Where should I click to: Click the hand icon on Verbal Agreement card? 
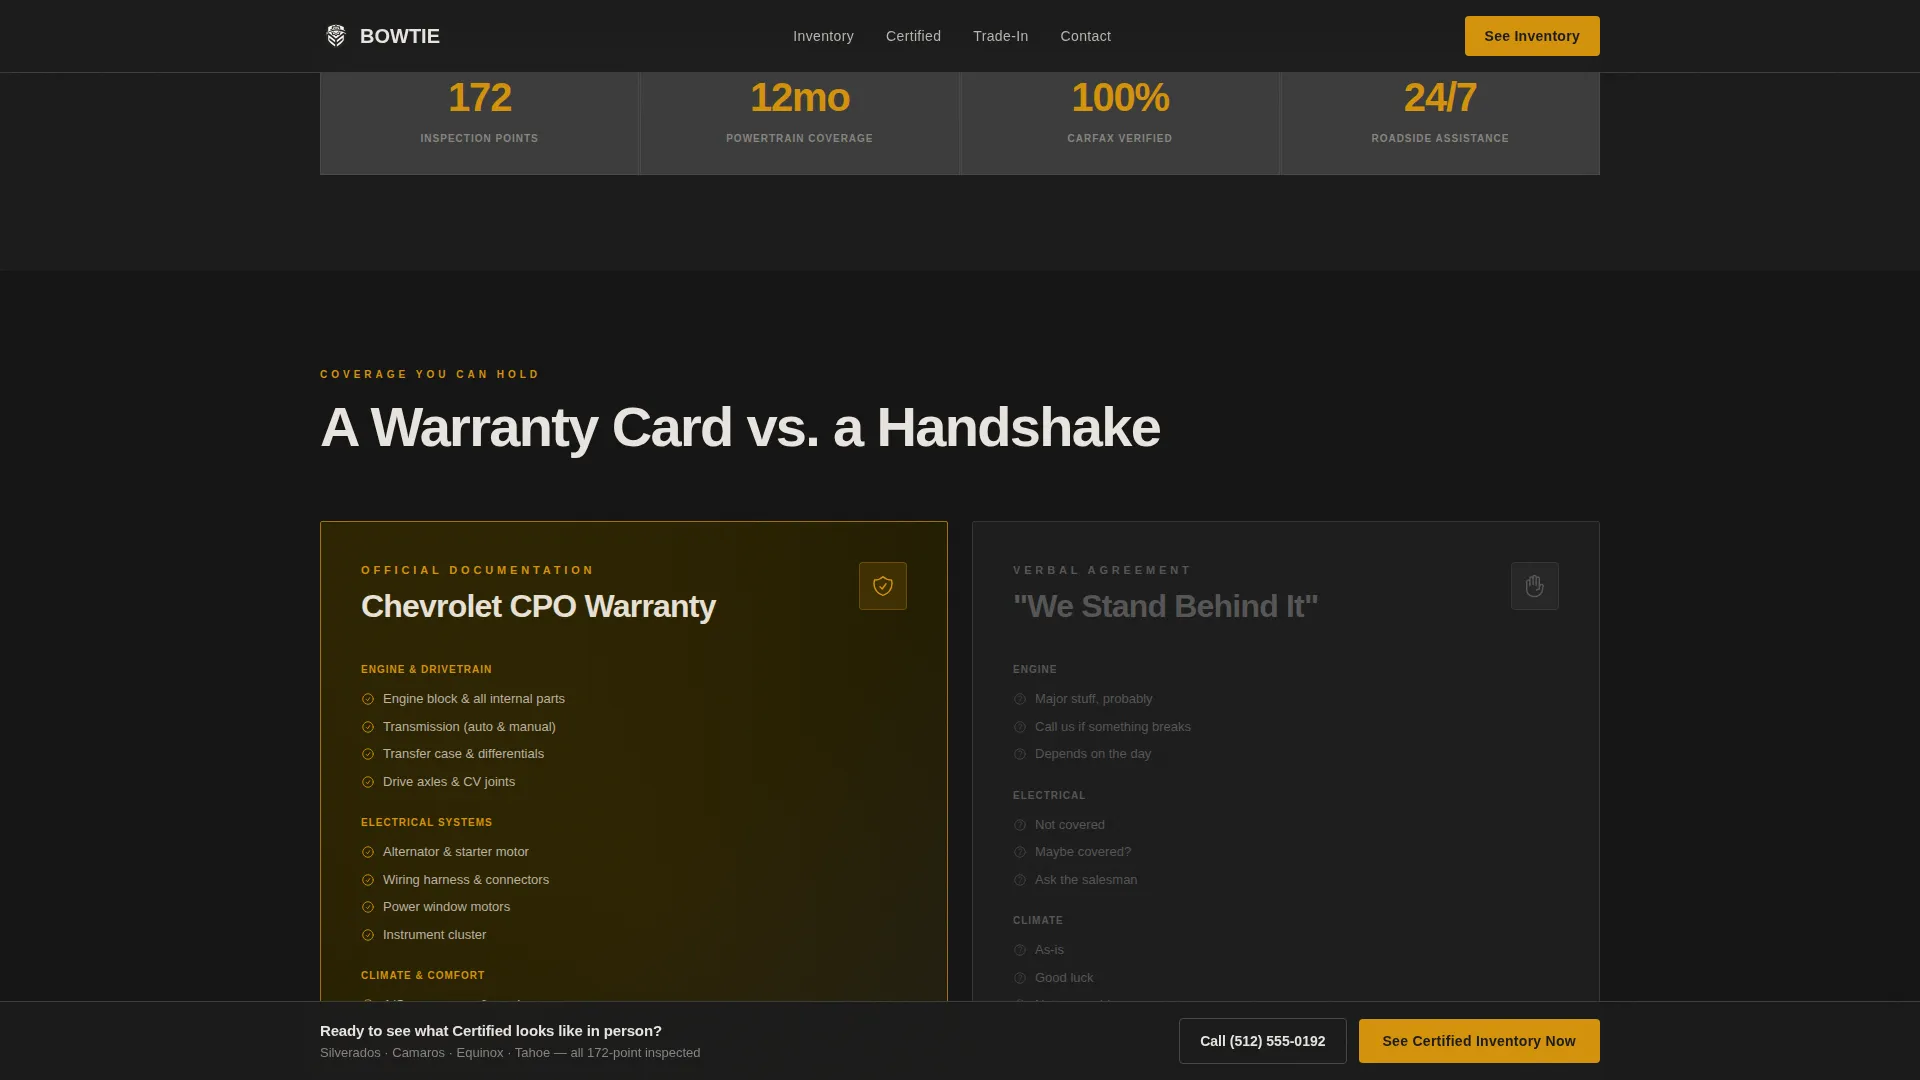pos(1535,586)
